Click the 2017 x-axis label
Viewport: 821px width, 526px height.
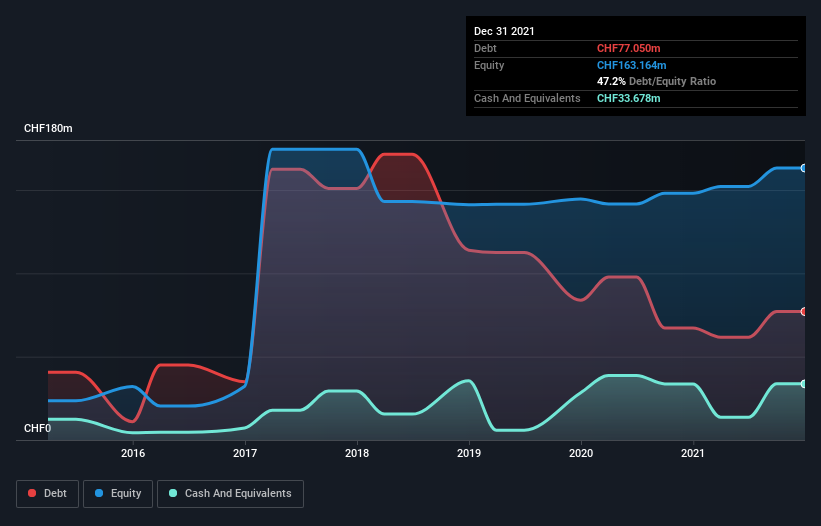(x=245, y=453)
